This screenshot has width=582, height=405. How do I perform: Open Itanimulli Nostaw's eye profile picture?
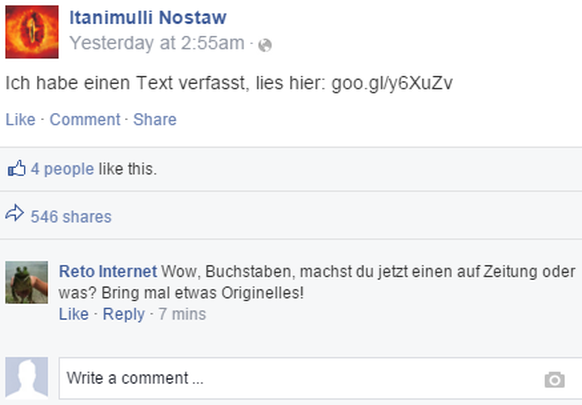[32, 32]
